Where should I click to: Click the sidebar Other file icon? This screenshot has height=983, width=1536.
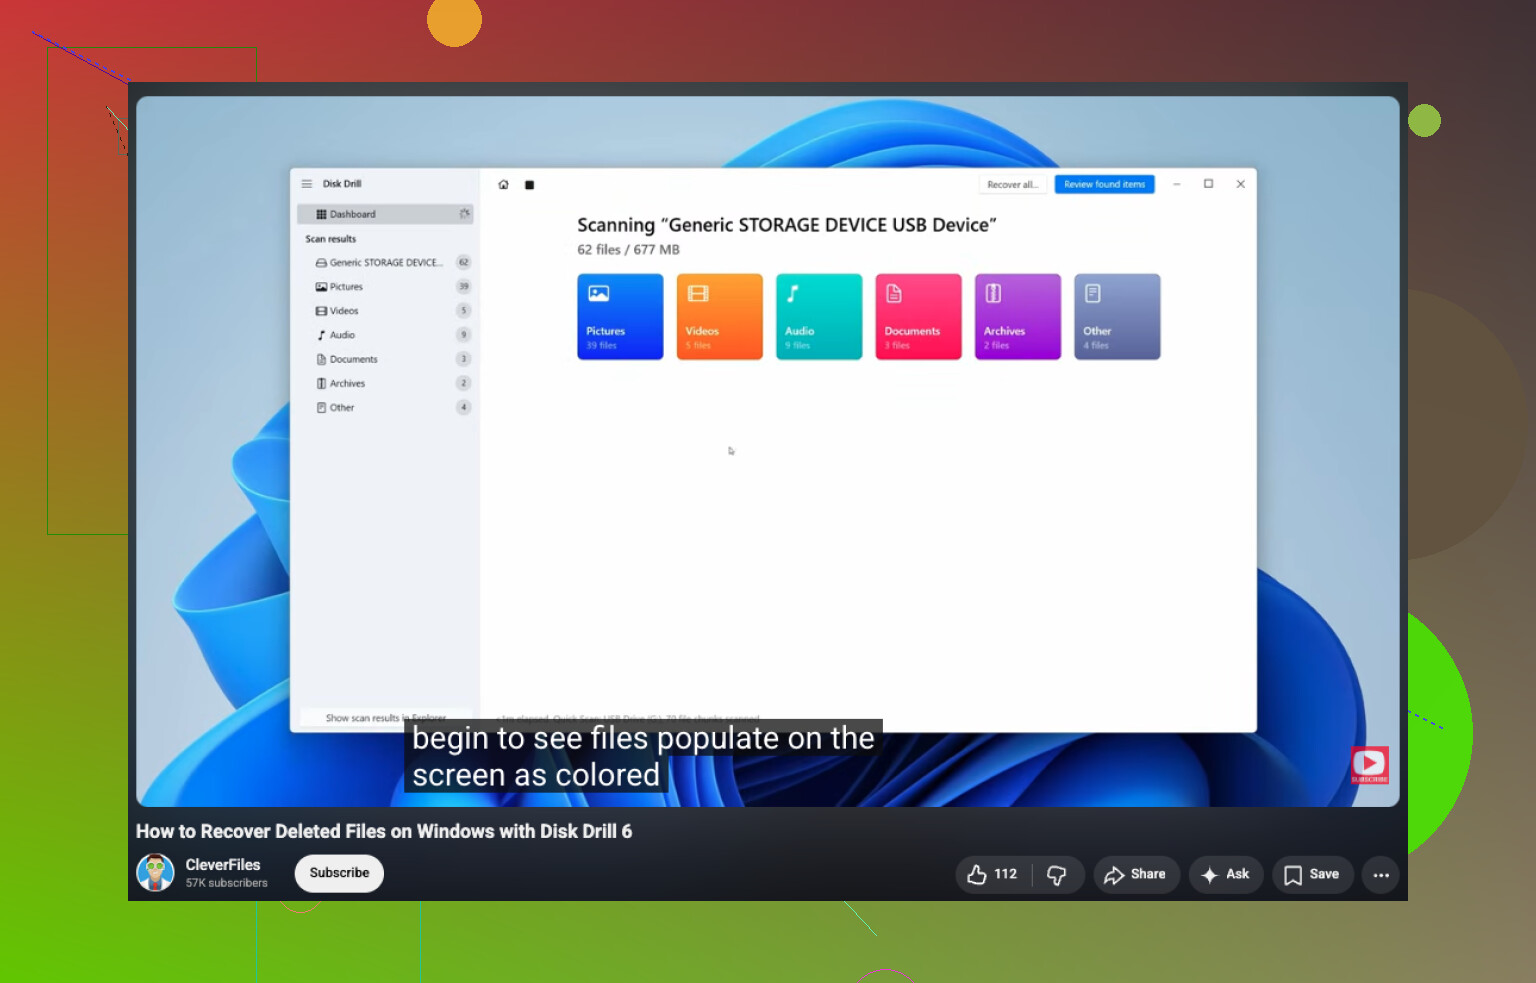point(321,408)
